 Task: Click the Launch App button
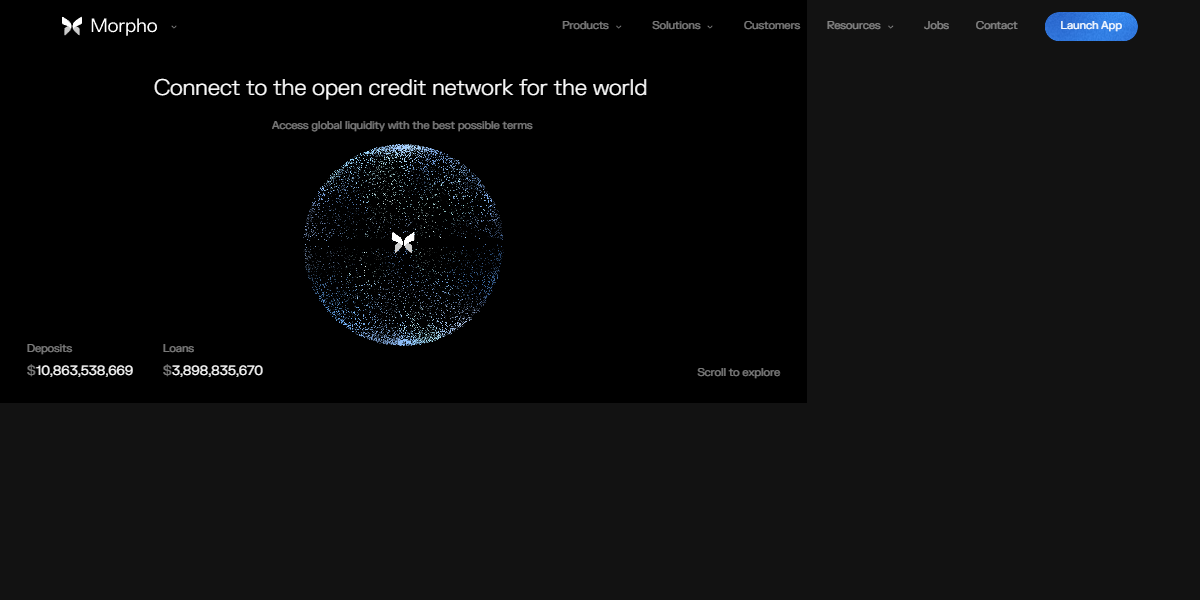point(1091,26)
